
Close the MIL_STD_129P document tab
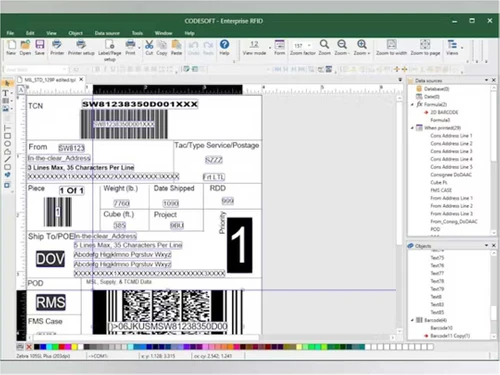[81, 79]
